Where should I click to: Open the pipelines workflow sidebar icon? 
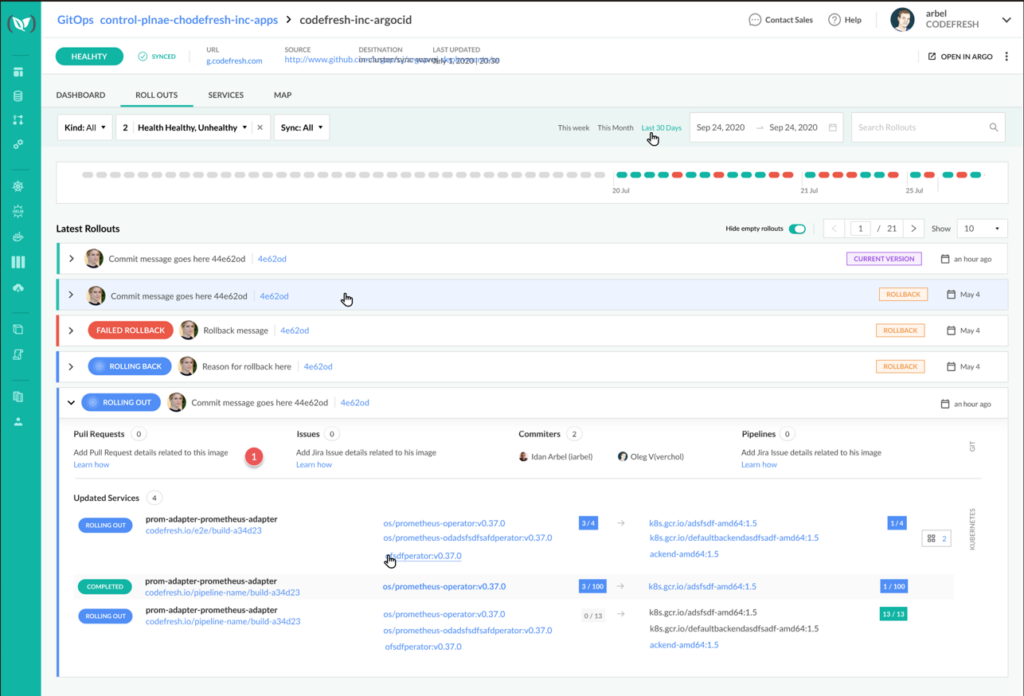[x=18, y=120]
